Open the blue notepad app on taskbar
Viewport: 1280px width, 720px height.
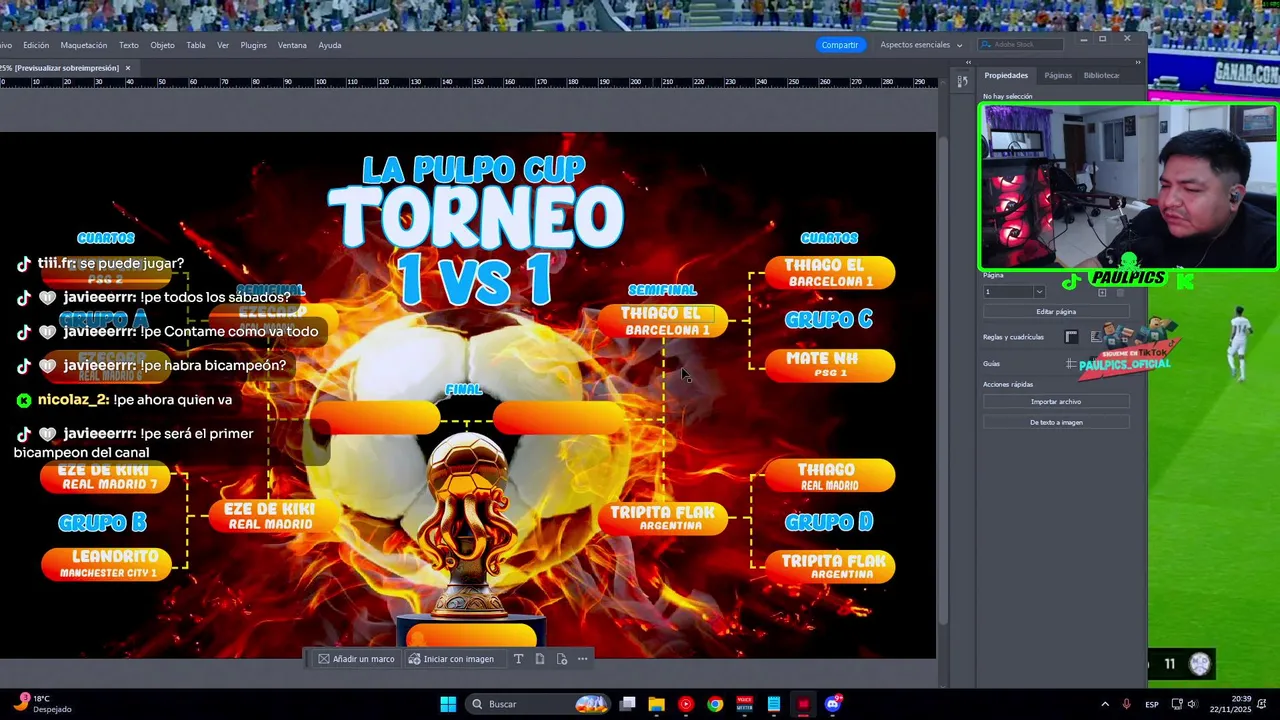click(774, 704)
